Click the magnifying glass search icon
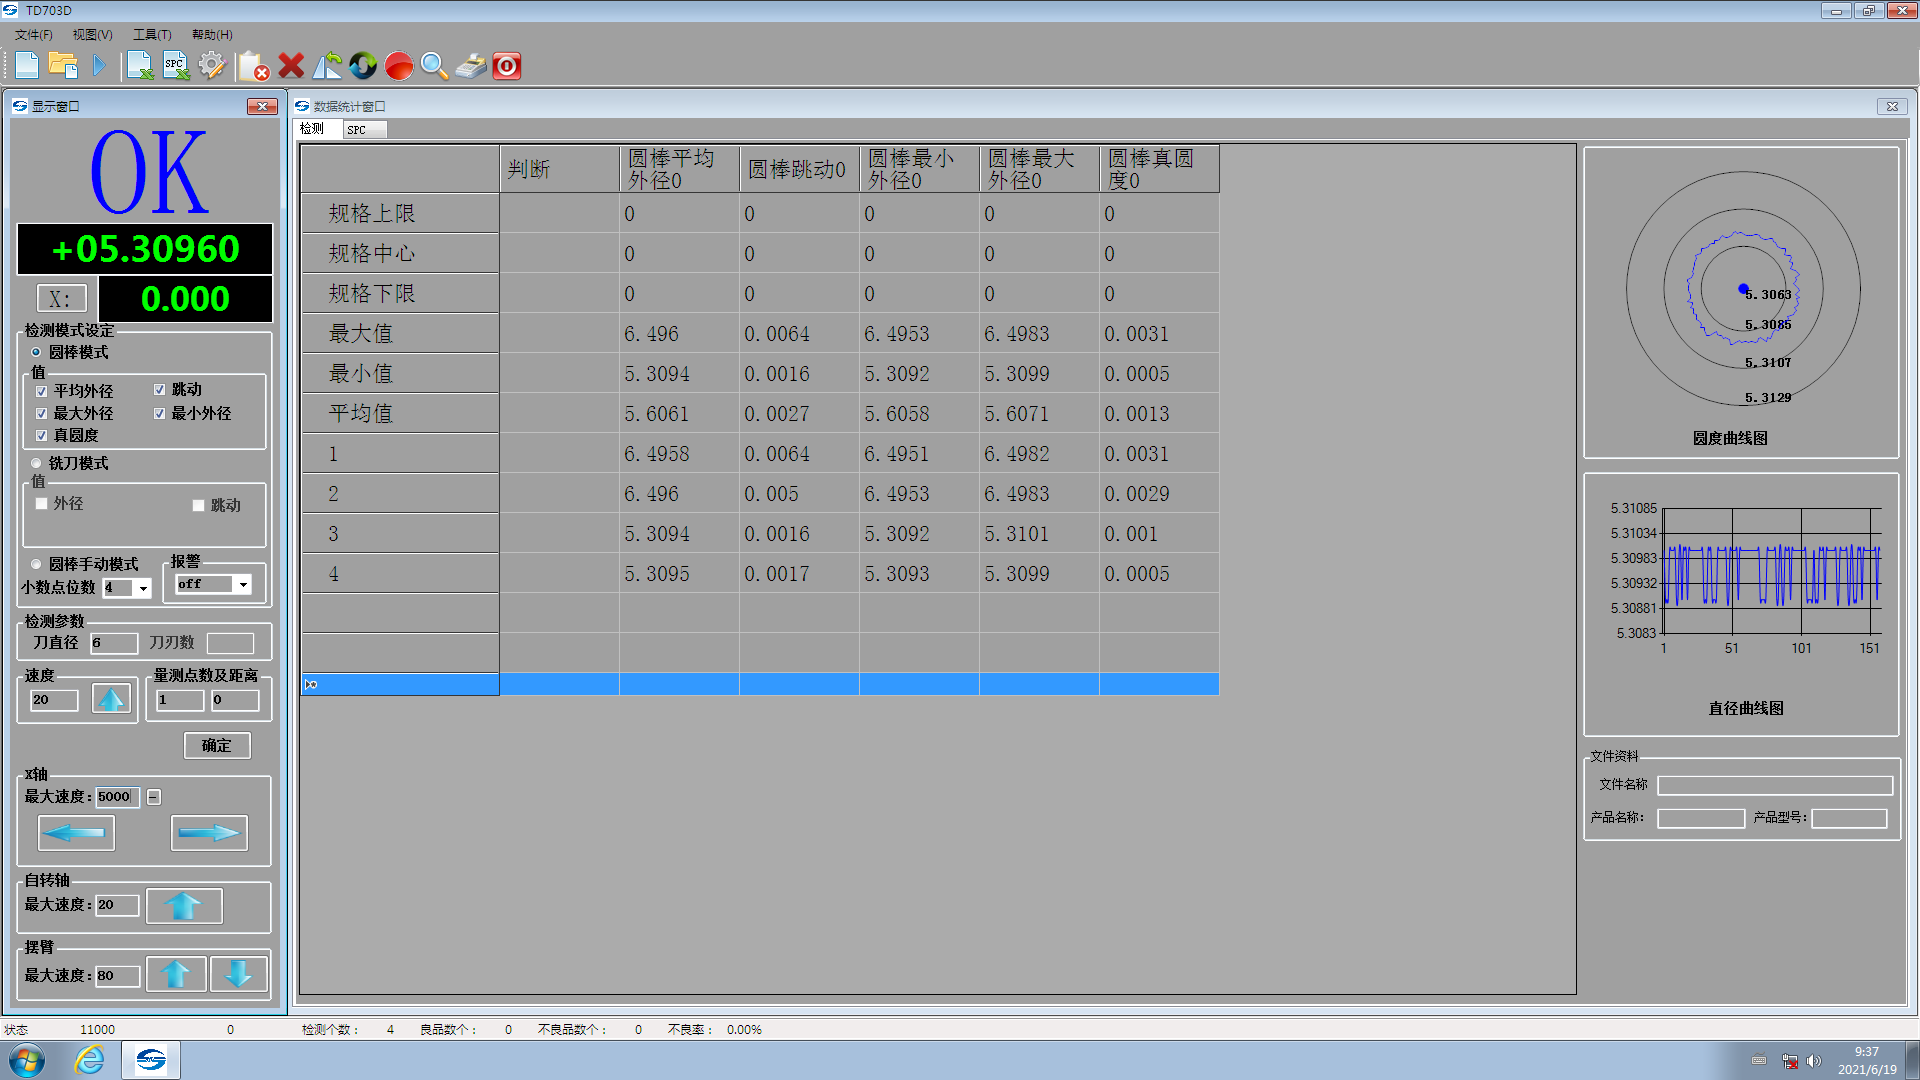1920x1080 pixels. tap(434, 66)
